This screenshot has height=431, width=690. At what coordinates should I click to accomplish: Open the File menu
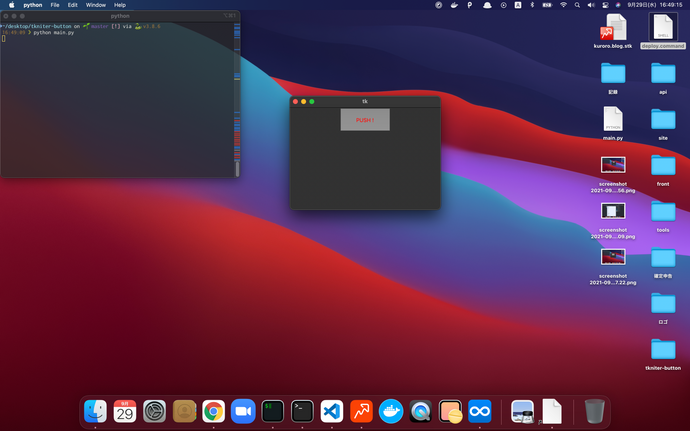55,5
